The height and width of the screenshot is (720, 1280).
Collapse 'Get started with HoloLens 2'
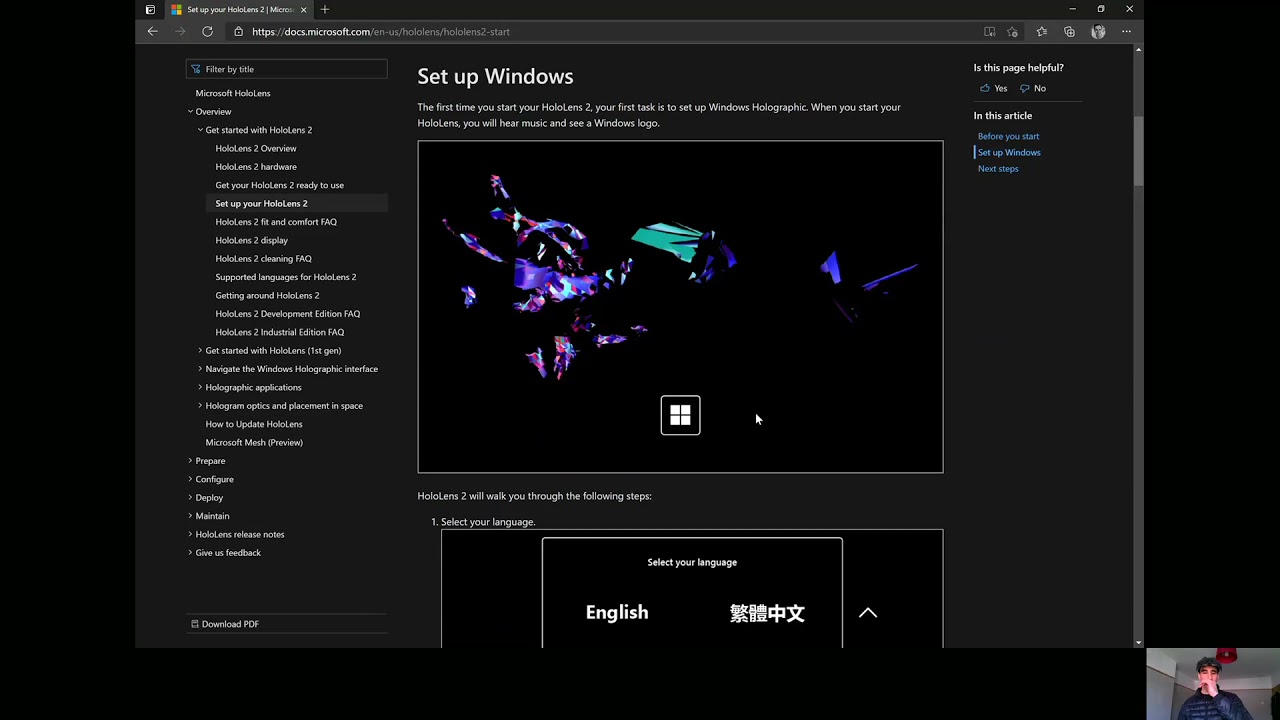click(x=200, y=130)
